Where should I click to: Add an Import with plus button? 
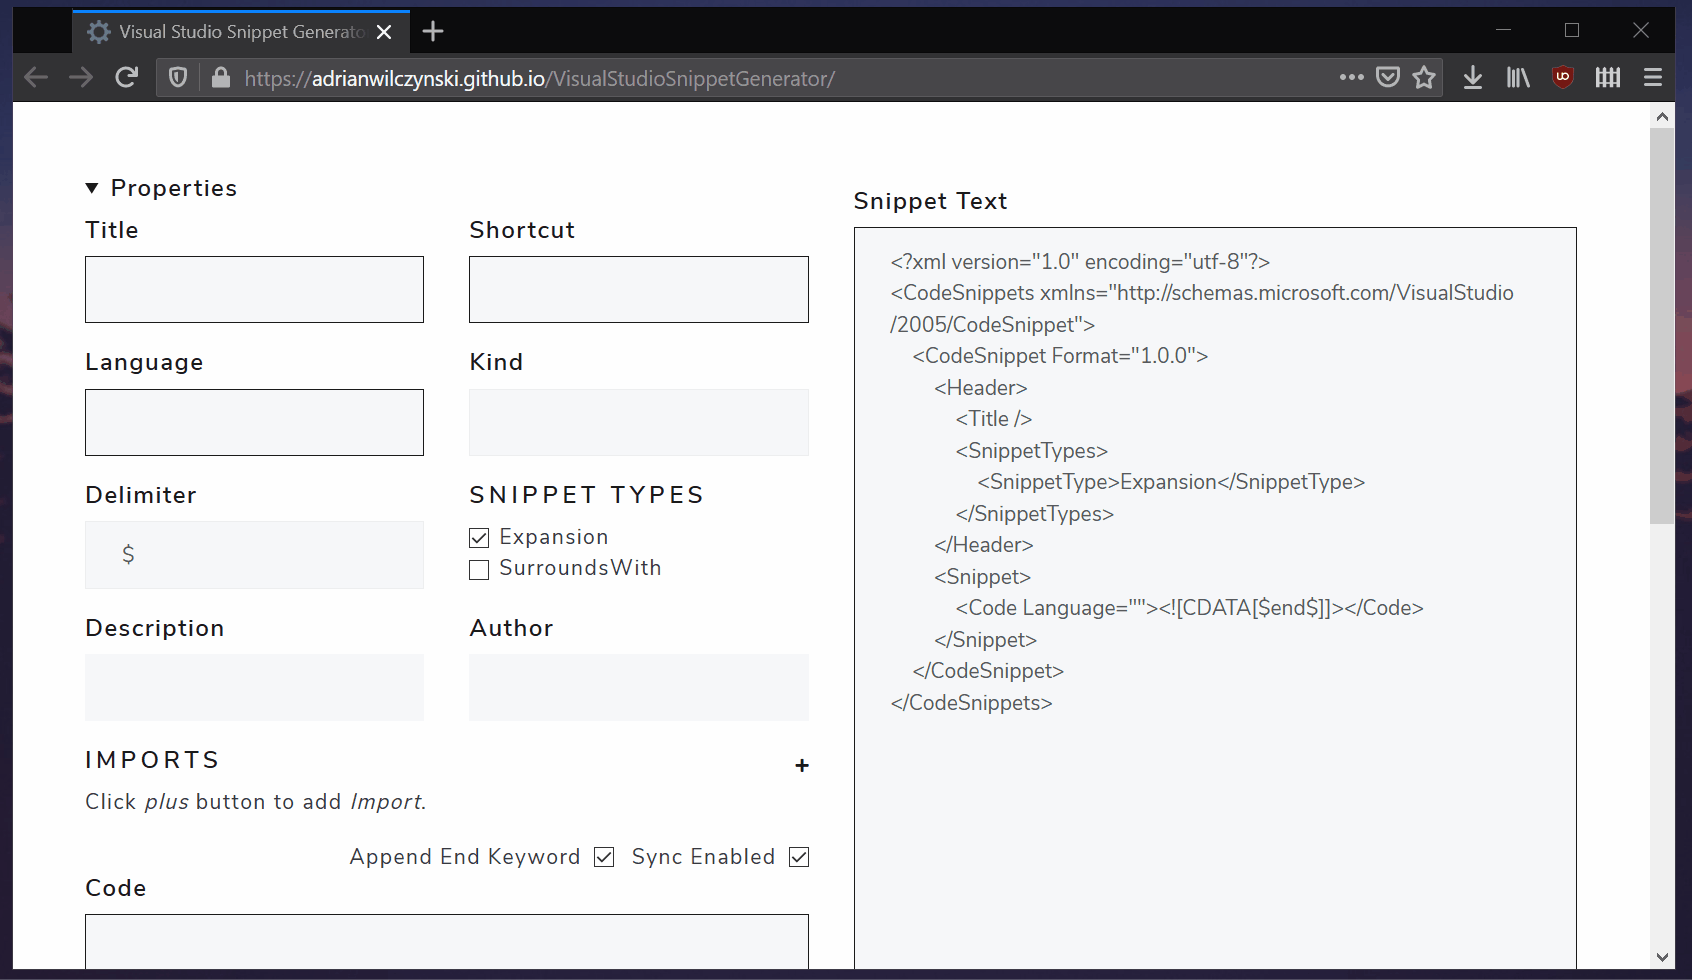click(801, 766)
